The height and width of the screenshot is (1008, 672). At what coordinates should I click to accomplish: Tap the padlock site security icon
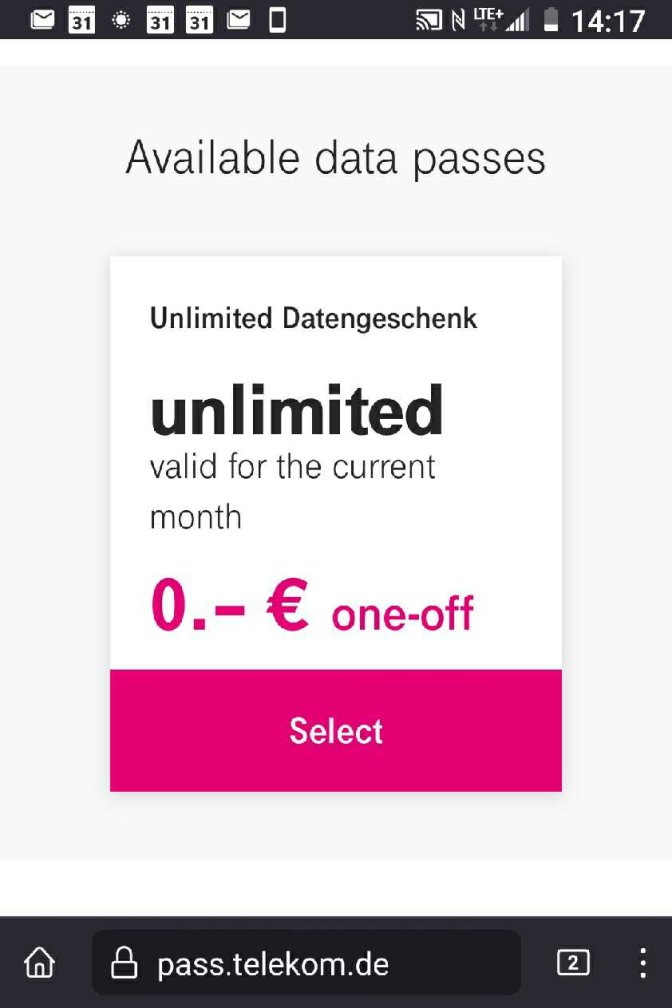click(x=124, y=963)
